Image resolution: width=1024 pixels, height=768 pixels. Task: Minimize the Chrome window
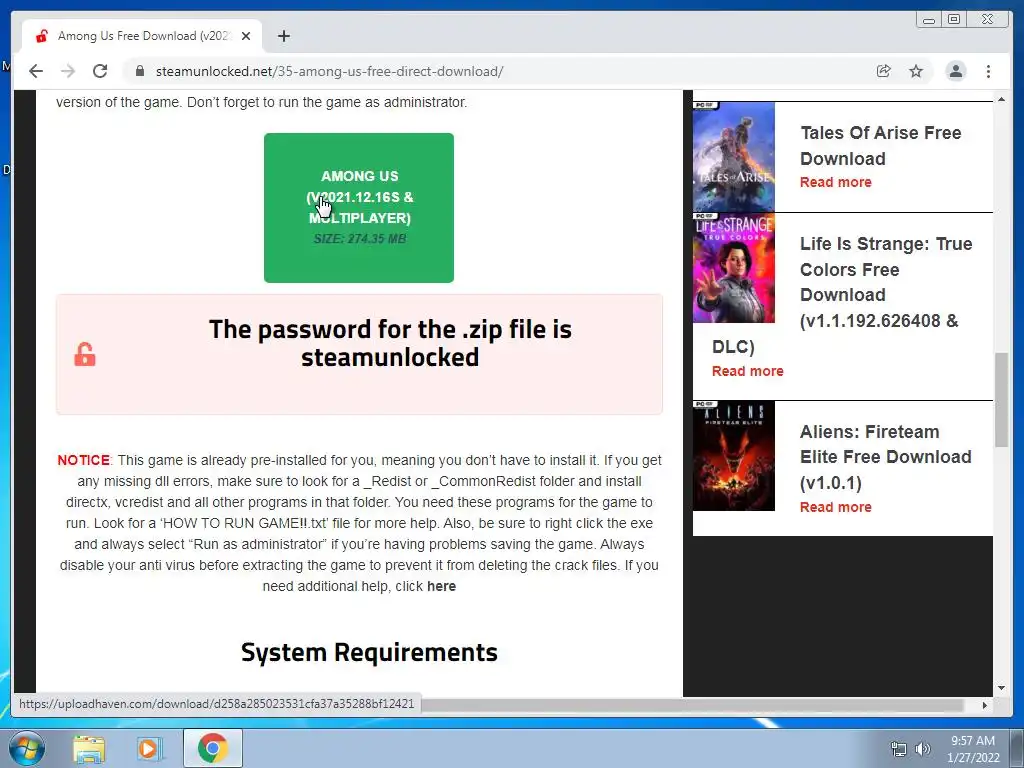(929, 20)
